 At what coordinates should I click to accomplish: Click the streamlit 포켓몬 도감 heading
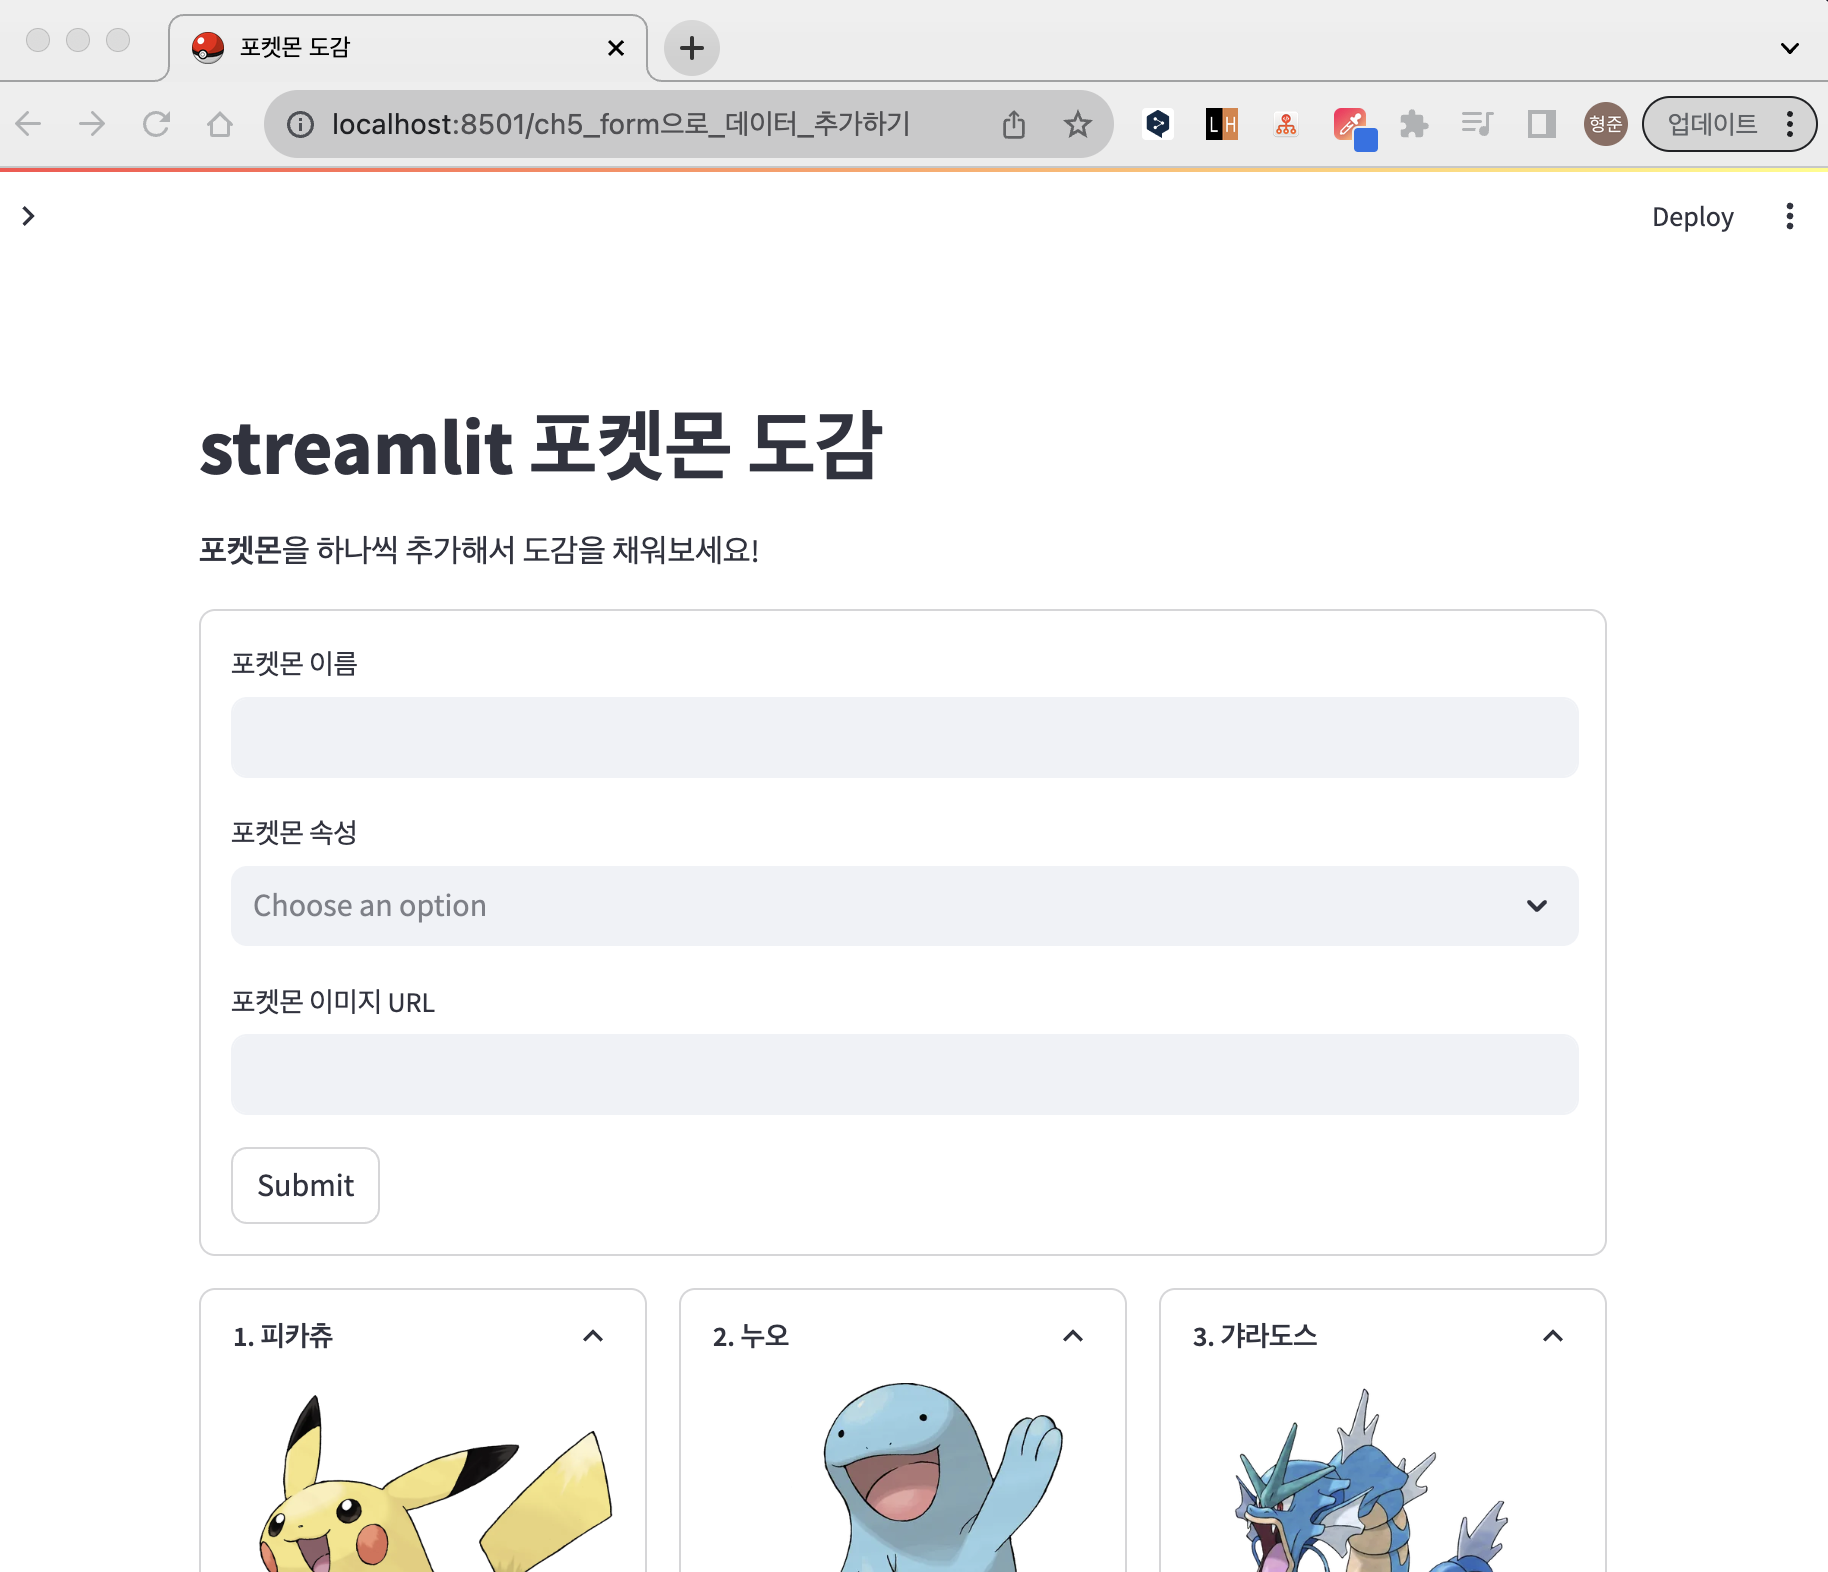point(541,446)
